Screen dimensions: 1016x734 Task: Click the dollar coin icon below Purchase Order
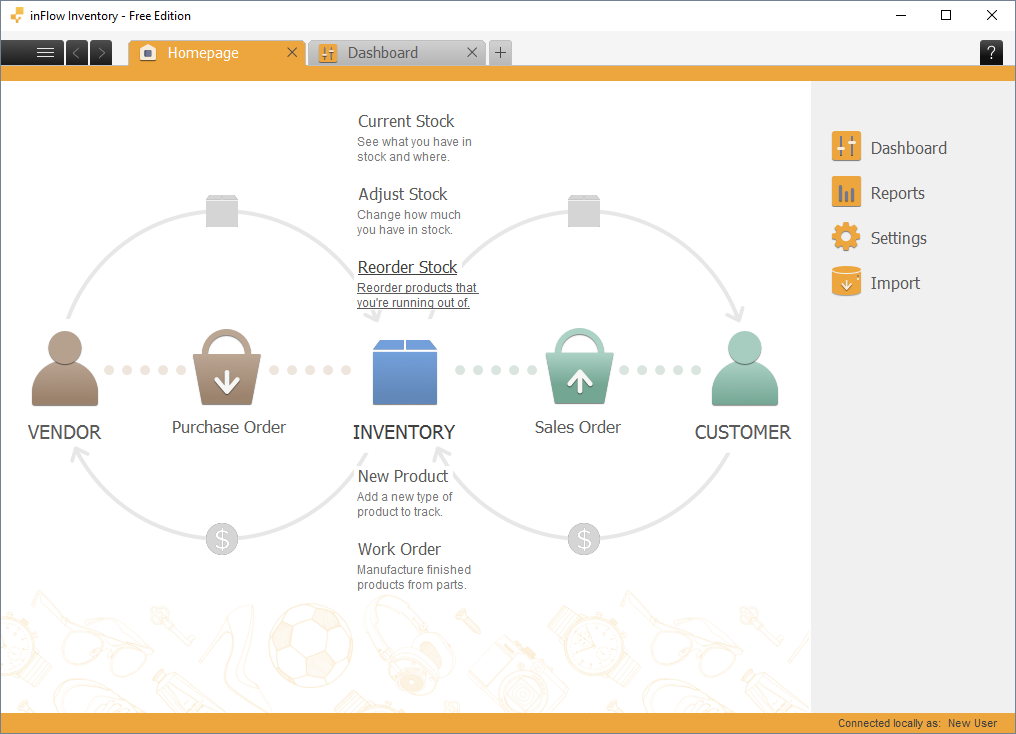click(x=222, y=539)
